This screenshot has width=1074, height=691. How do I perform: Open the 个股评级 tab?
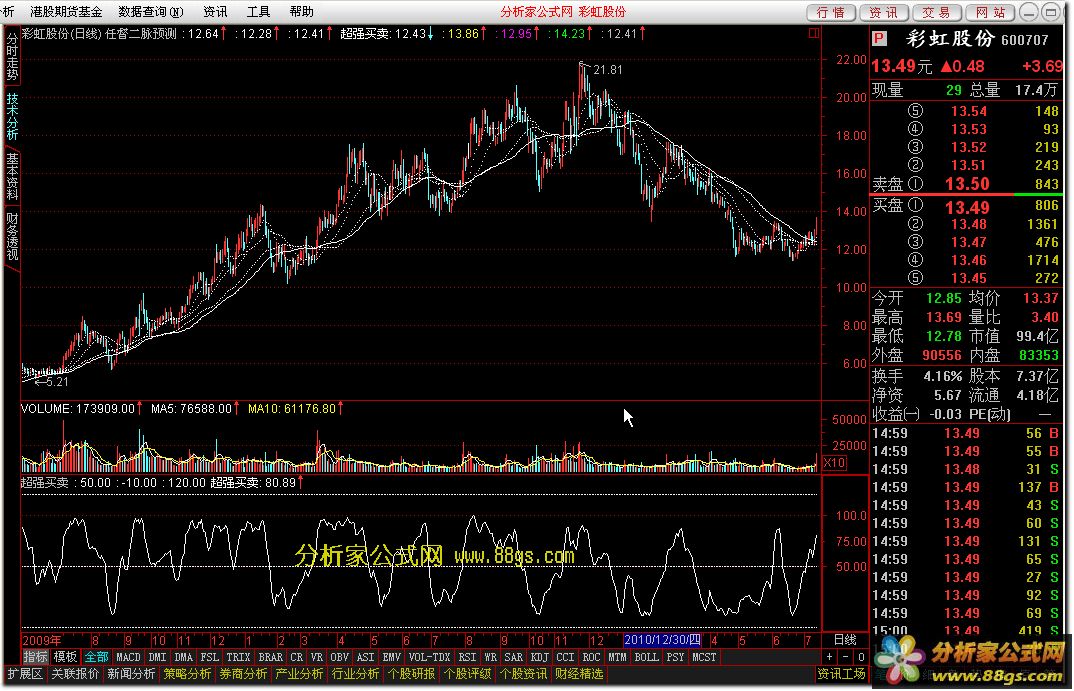[468, 674]
